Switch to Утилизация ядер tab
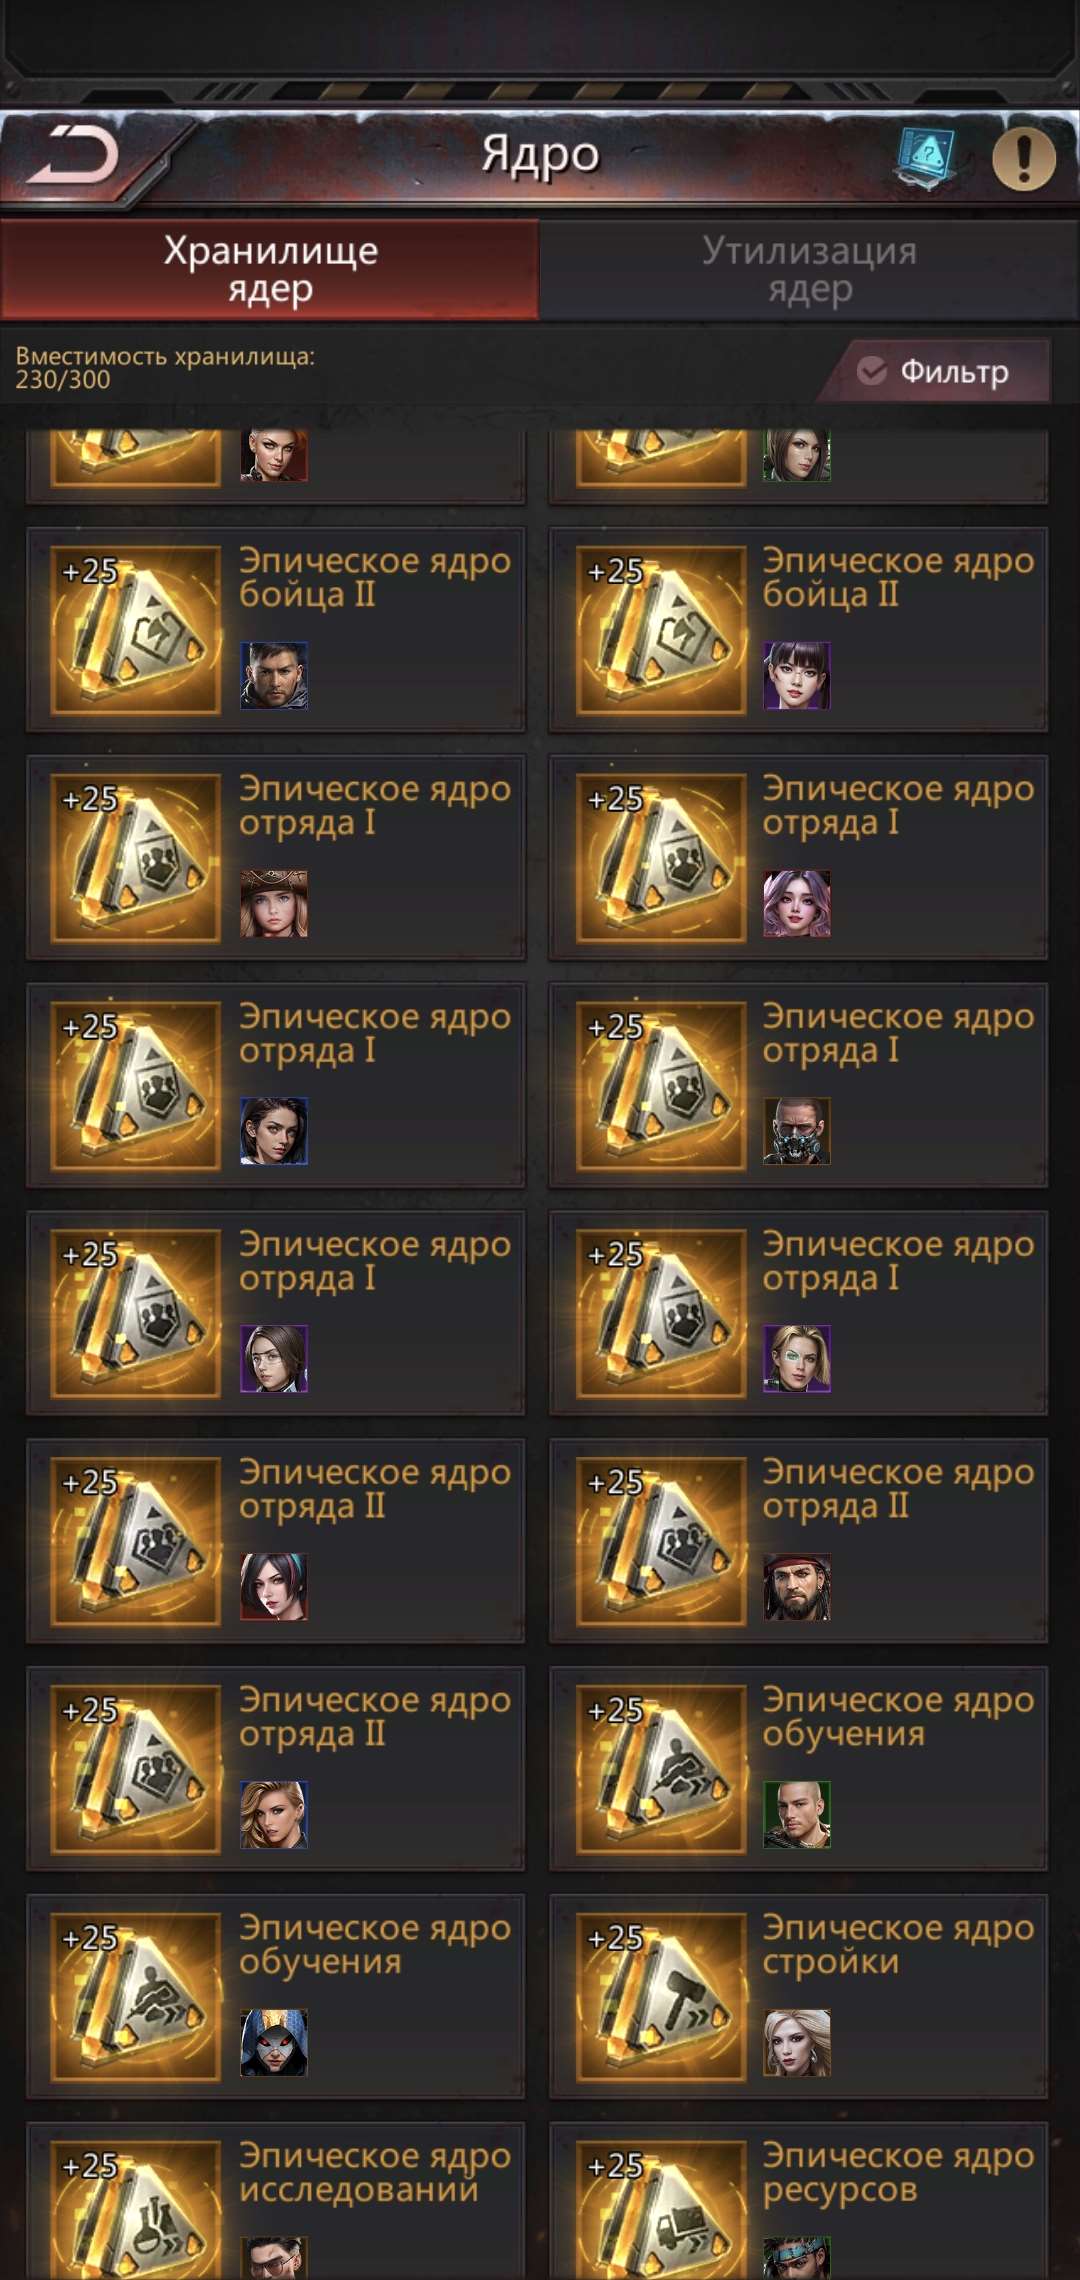This screenshot has height=2280, width=1080. (809, 269)
